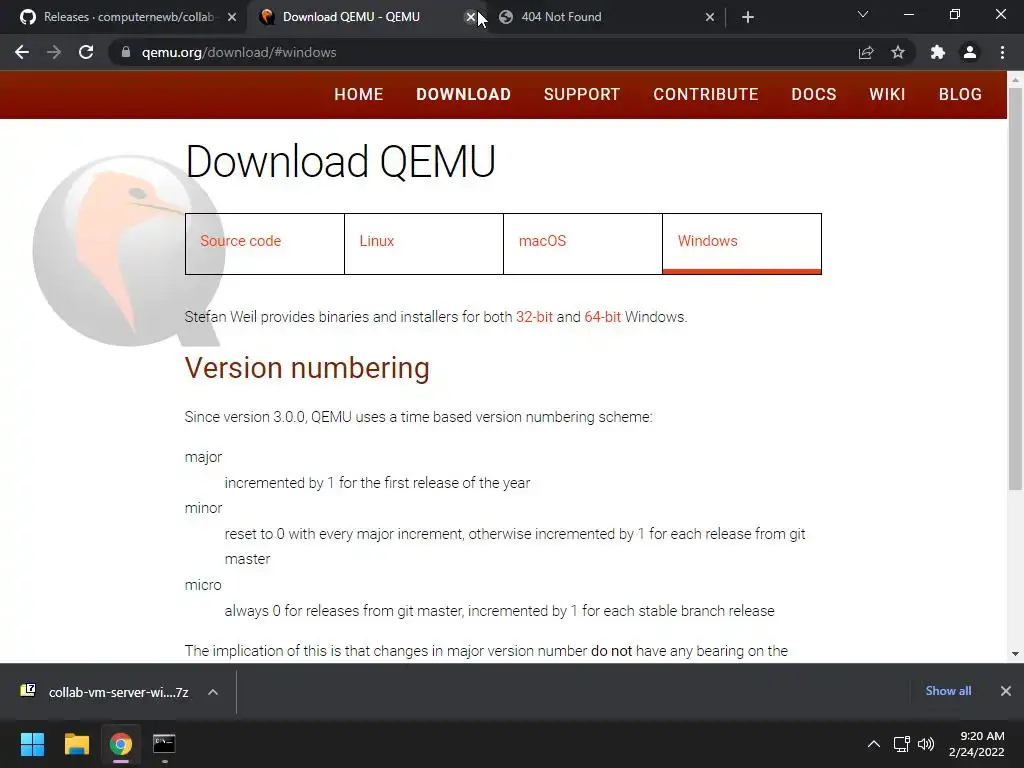This screenshot has width=1024, height=768.
Task: Click the page scrollbar up arrow
Action: coord(1015,79)
